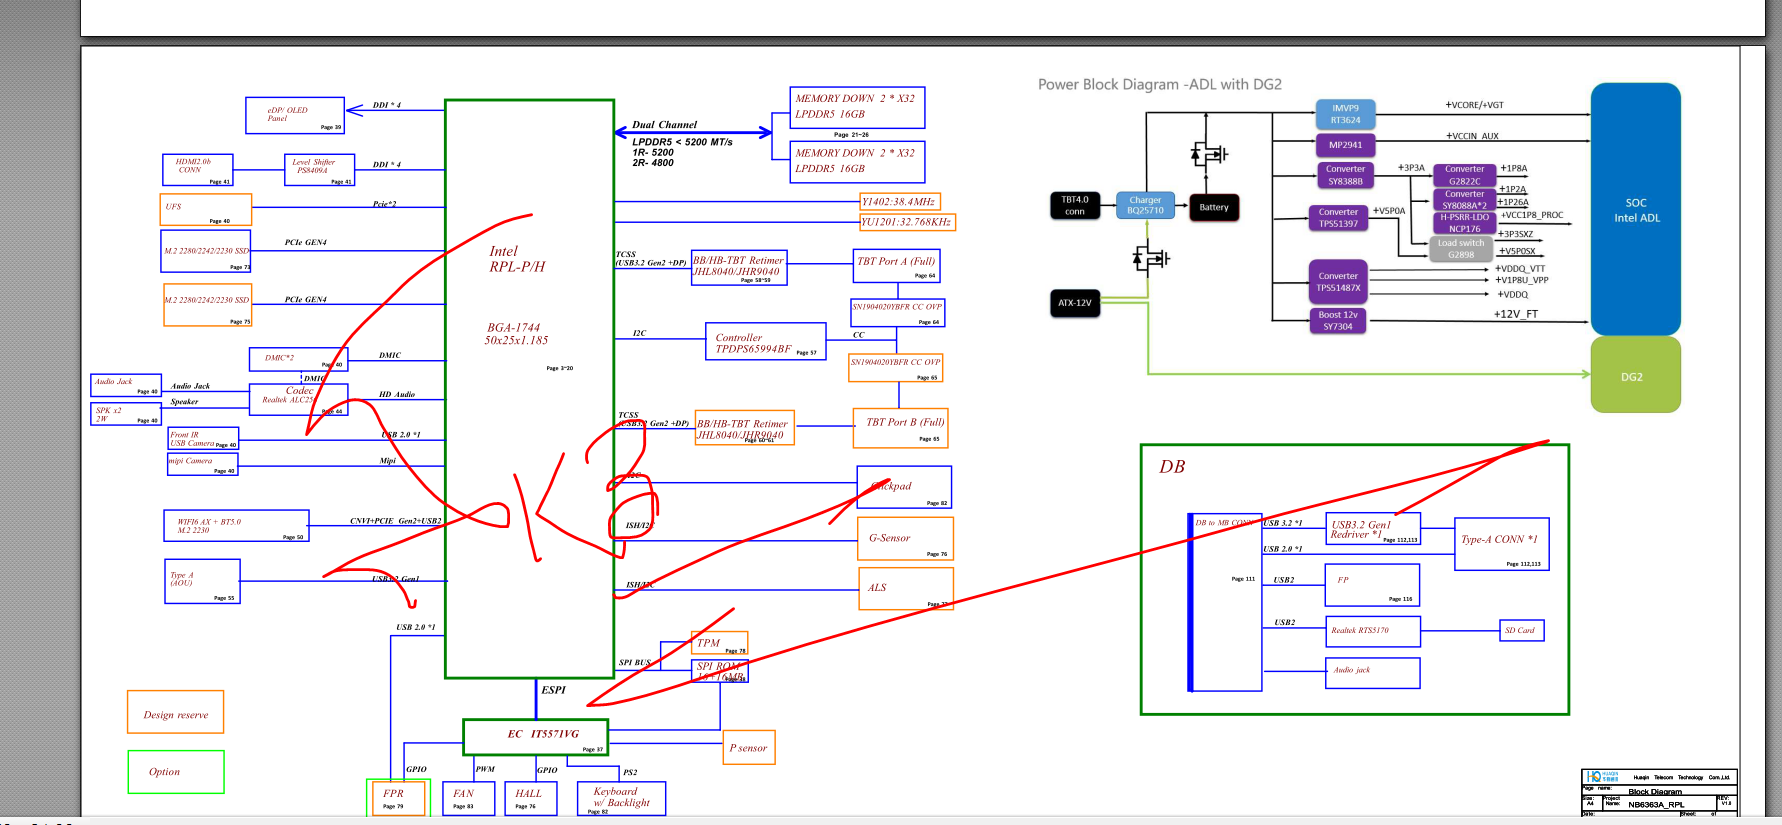Click the WIFI6 AX + BT5.0 box

(236, 526)
